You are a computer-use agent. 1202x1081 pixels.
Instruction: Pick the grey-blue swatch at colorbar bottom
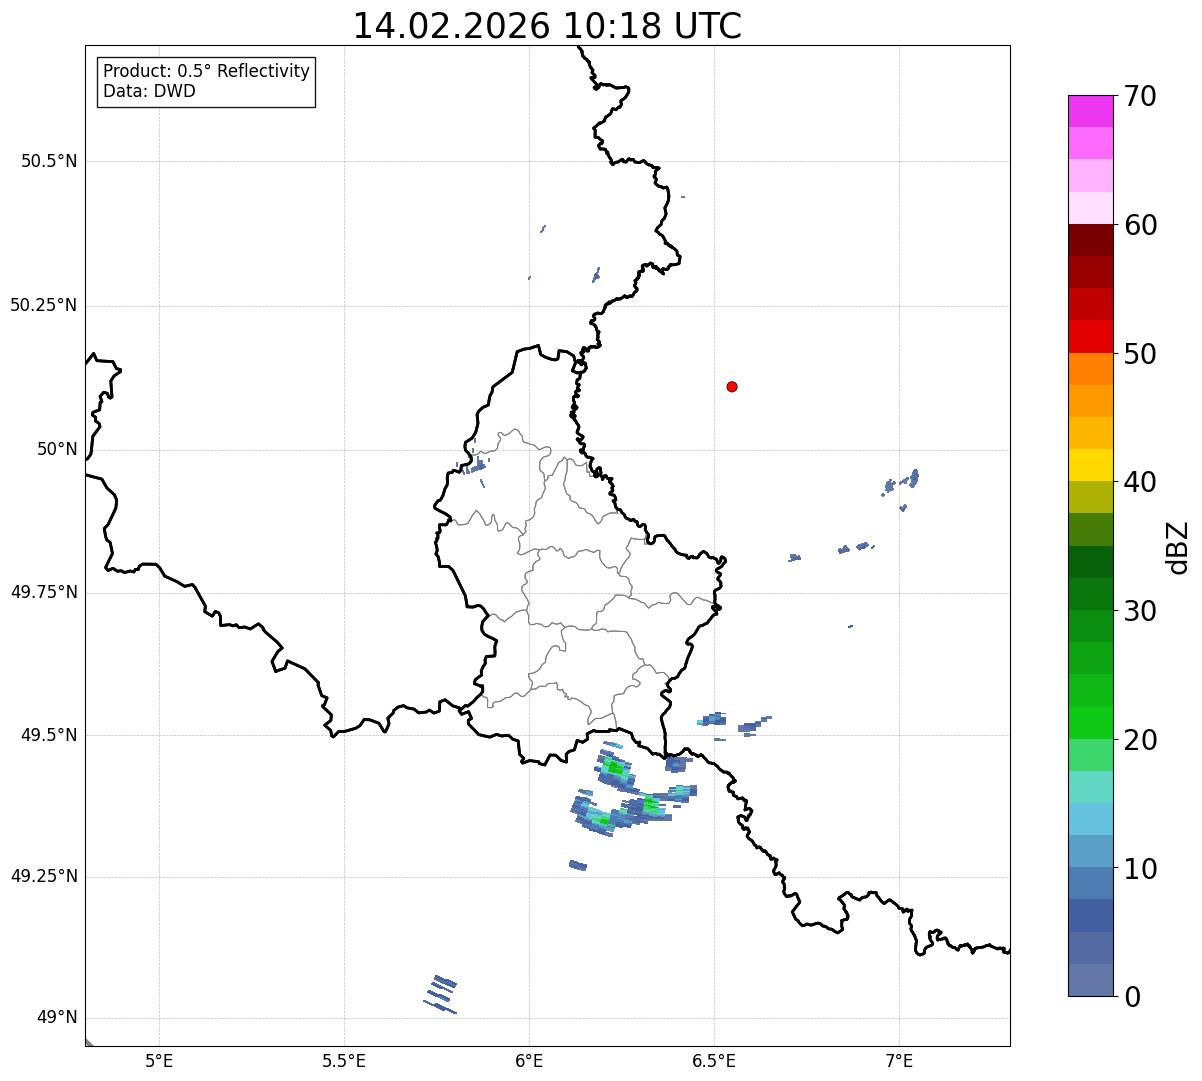tap(1090, 980)
